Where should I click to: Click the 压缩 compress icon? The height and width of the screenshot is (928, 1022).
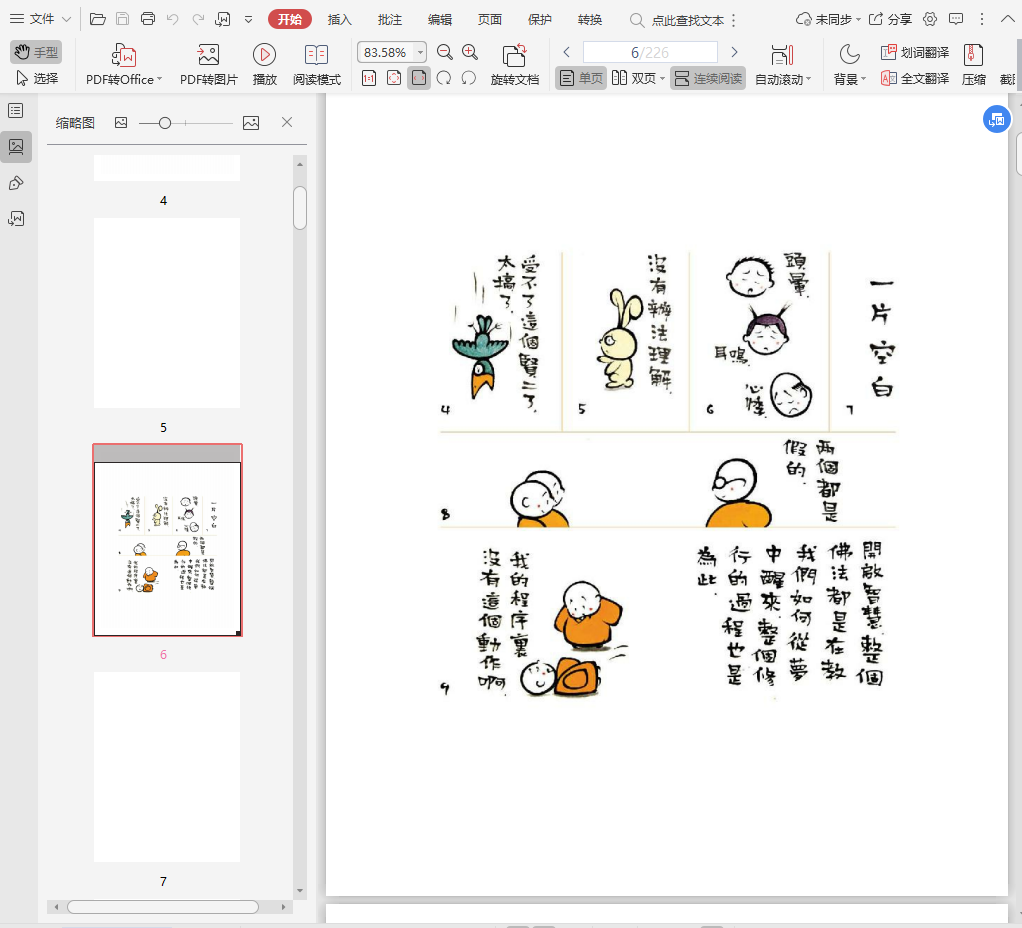coord(973,56)
